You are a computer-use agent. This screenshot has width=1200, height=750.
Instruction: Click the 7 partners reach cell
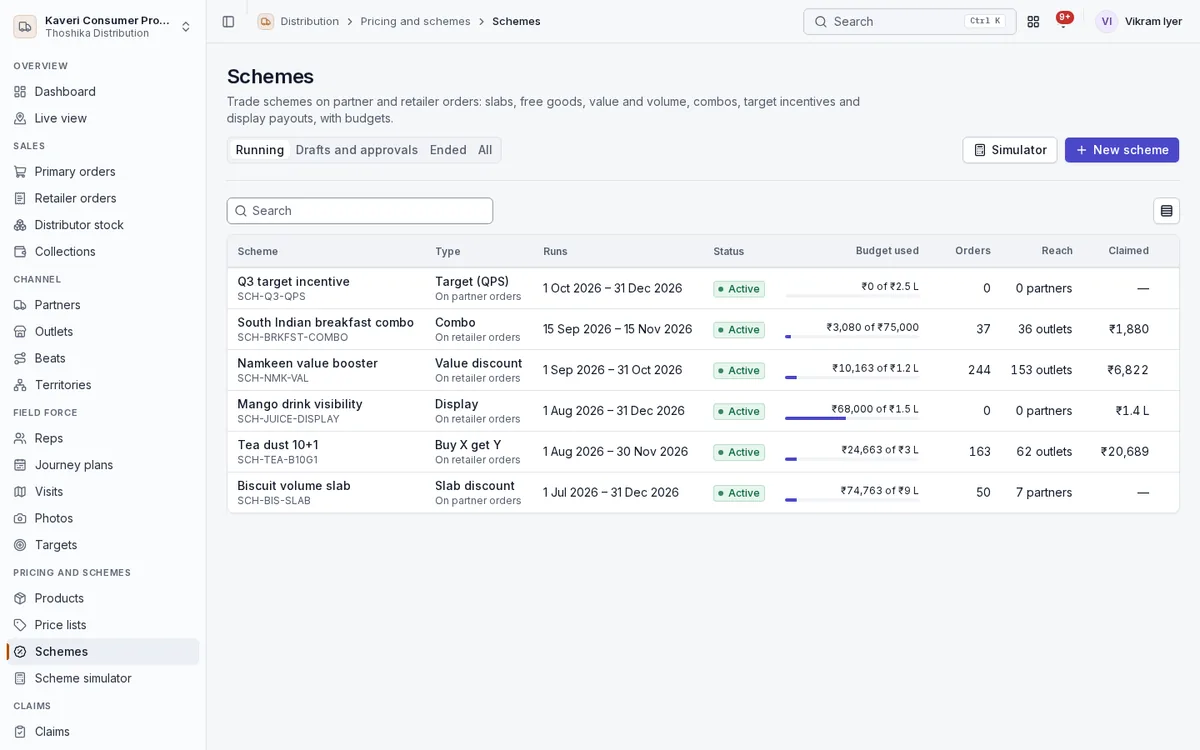(x=1044, y=492)
